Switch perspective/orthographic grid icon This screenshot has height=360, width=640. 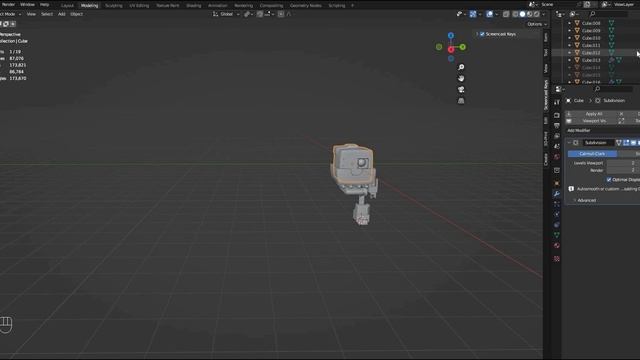(461, 100)
